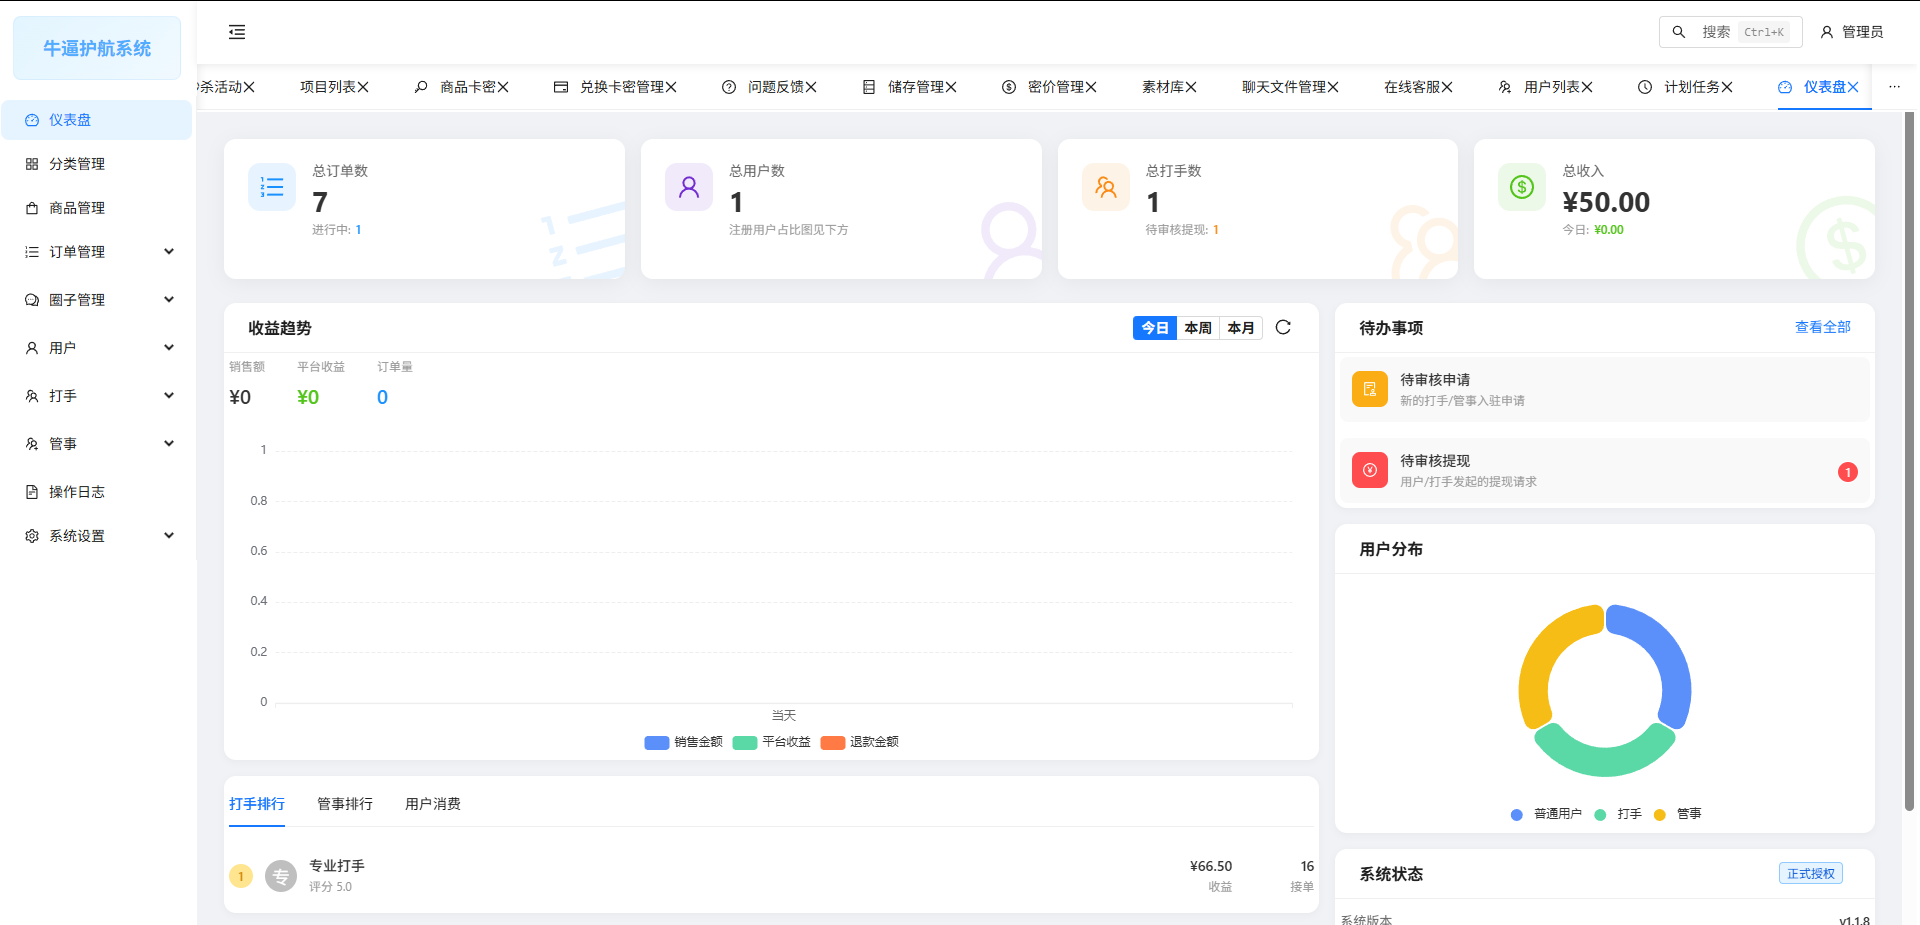
Task: Click the red 待审核提现 icon
Action: 1369,470
